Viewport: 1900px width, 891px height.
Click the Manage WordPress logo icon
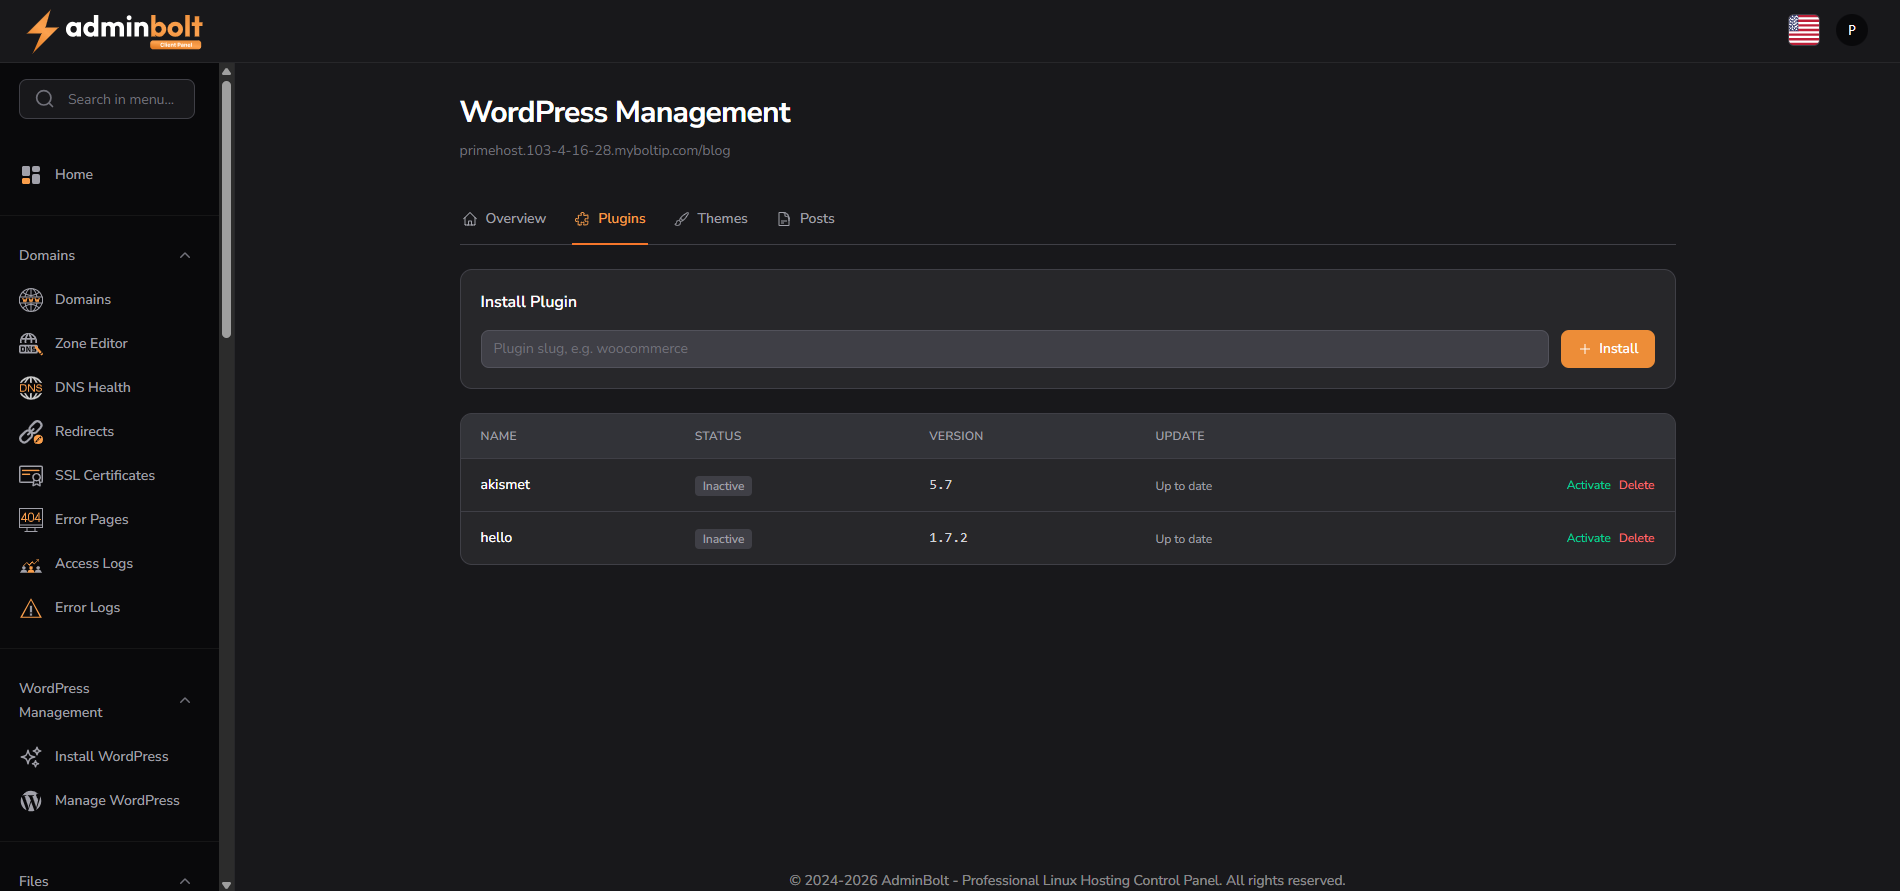[31, 800]
